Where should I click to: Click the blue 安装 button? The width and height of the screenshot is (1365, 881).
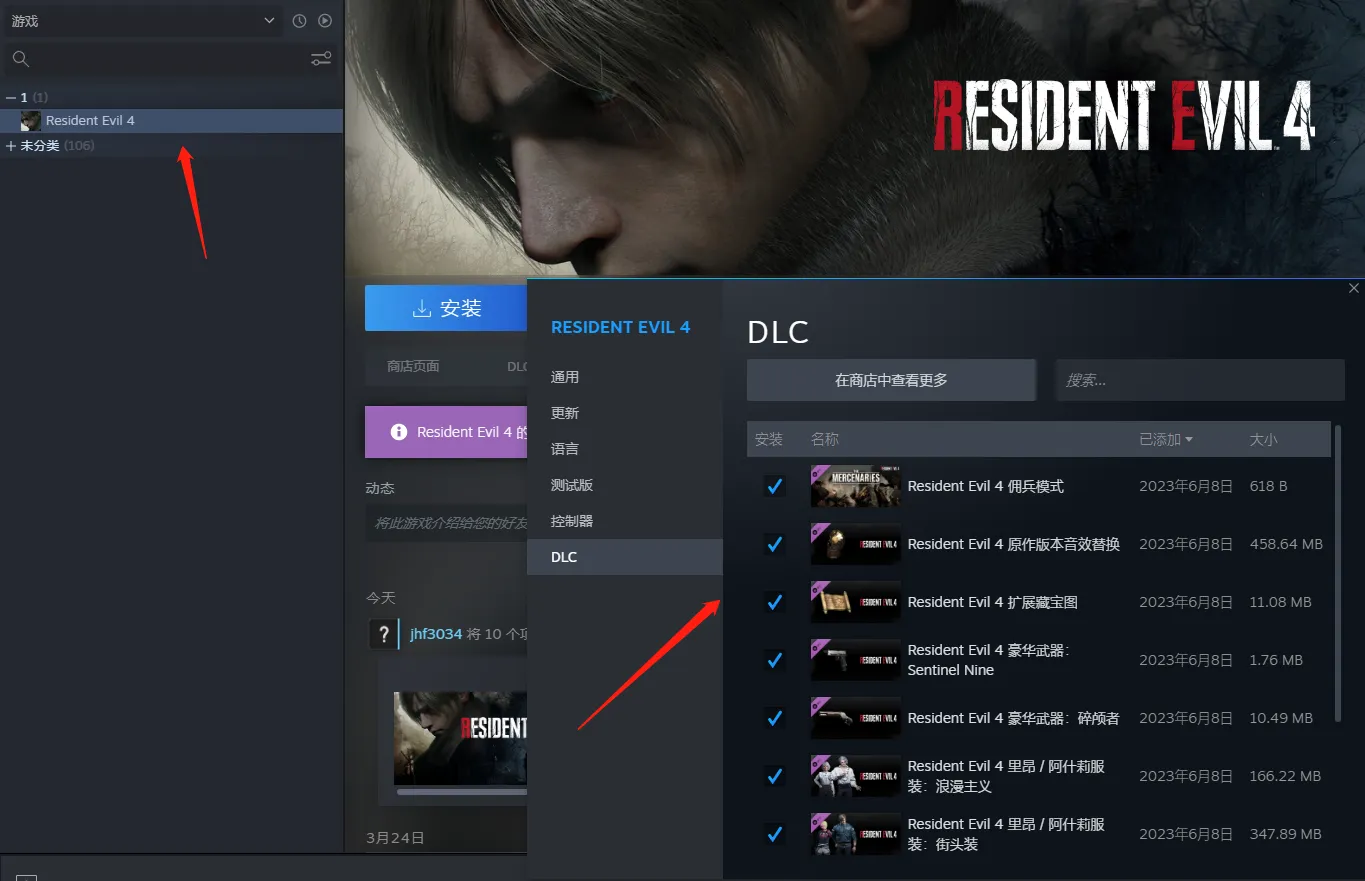pyautogui.click(x=446, y=308)
